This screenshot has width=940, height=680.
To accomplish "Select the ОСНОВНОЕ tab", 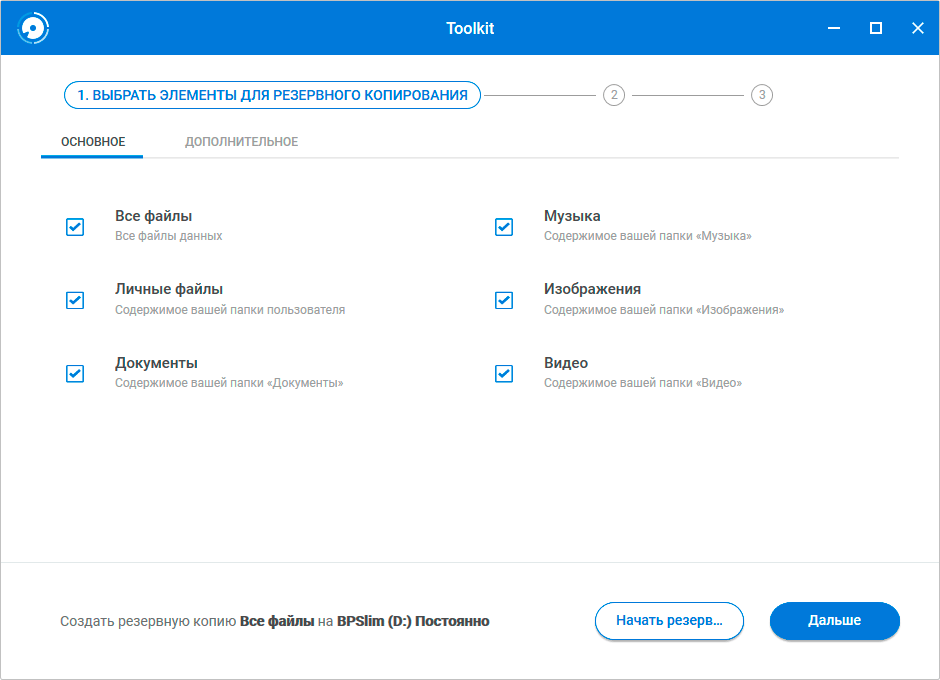I will (x=93, y=142).
